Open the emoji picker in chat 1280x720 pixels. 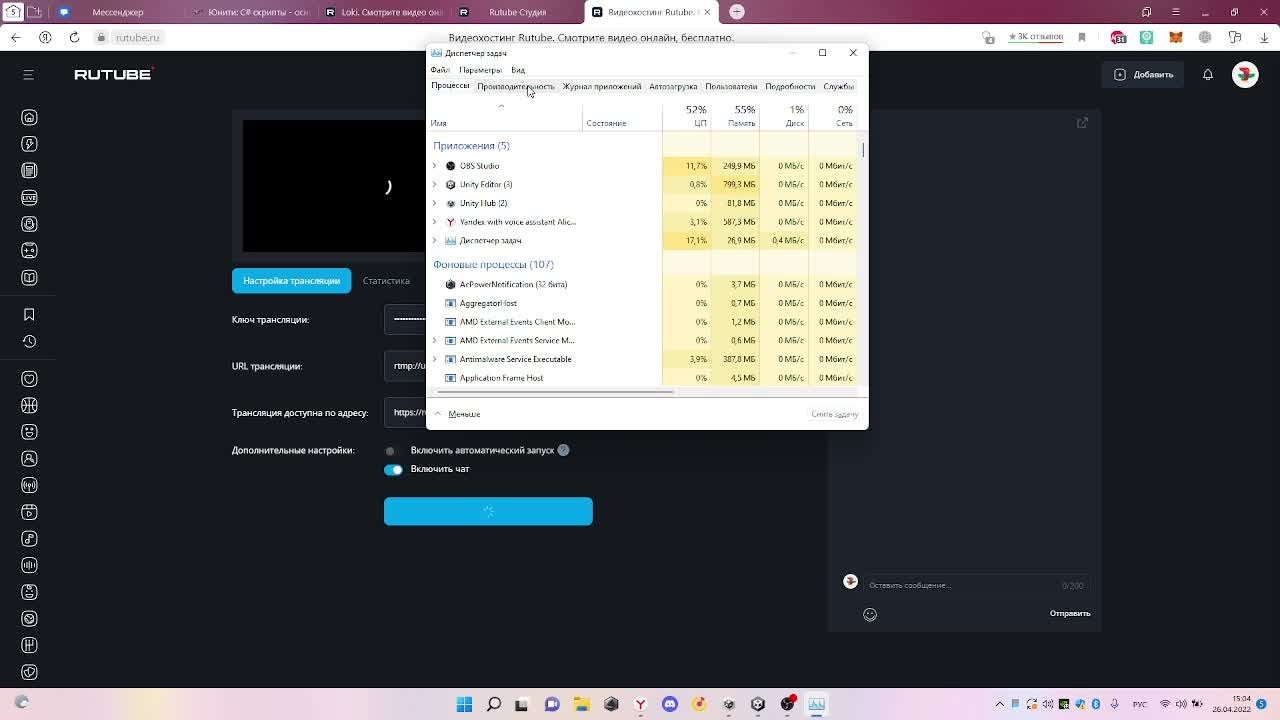[870, 615]
